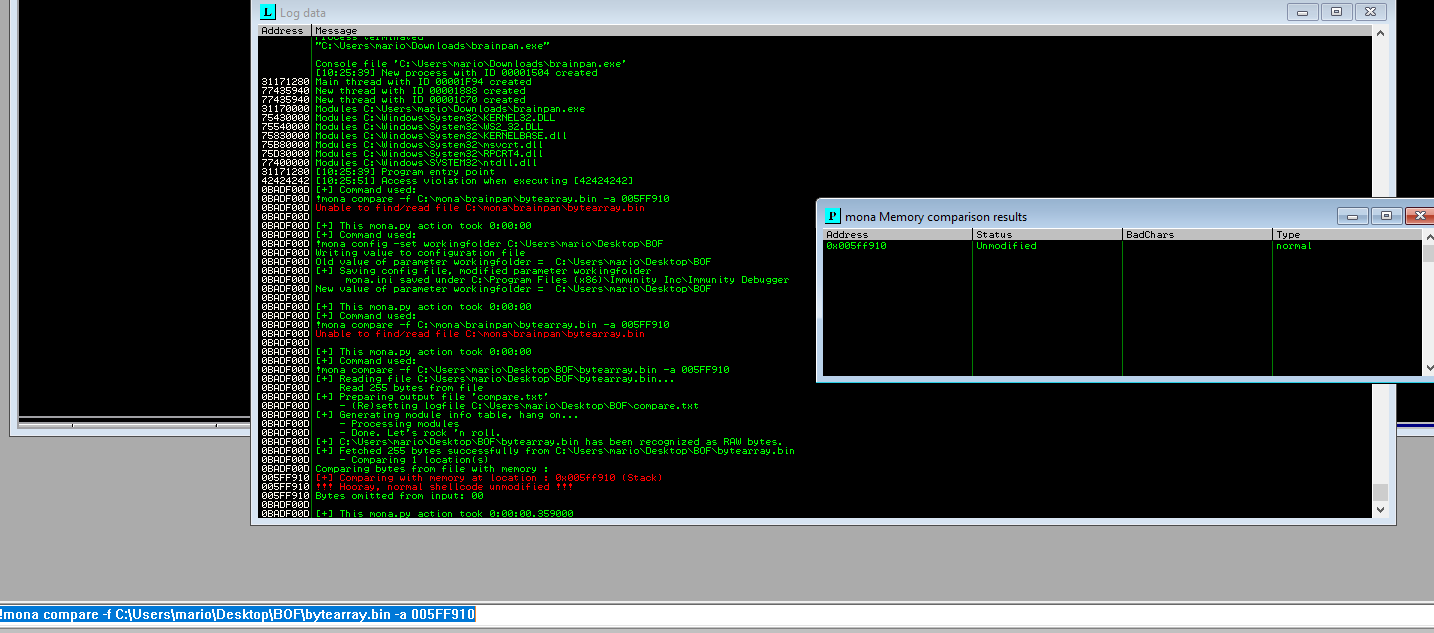Image resolution: width=1434 pixels, height=633 pixels.
Task: Select the 'Reading file ...bytearray.bin...' log line
Action: [495, 379]
